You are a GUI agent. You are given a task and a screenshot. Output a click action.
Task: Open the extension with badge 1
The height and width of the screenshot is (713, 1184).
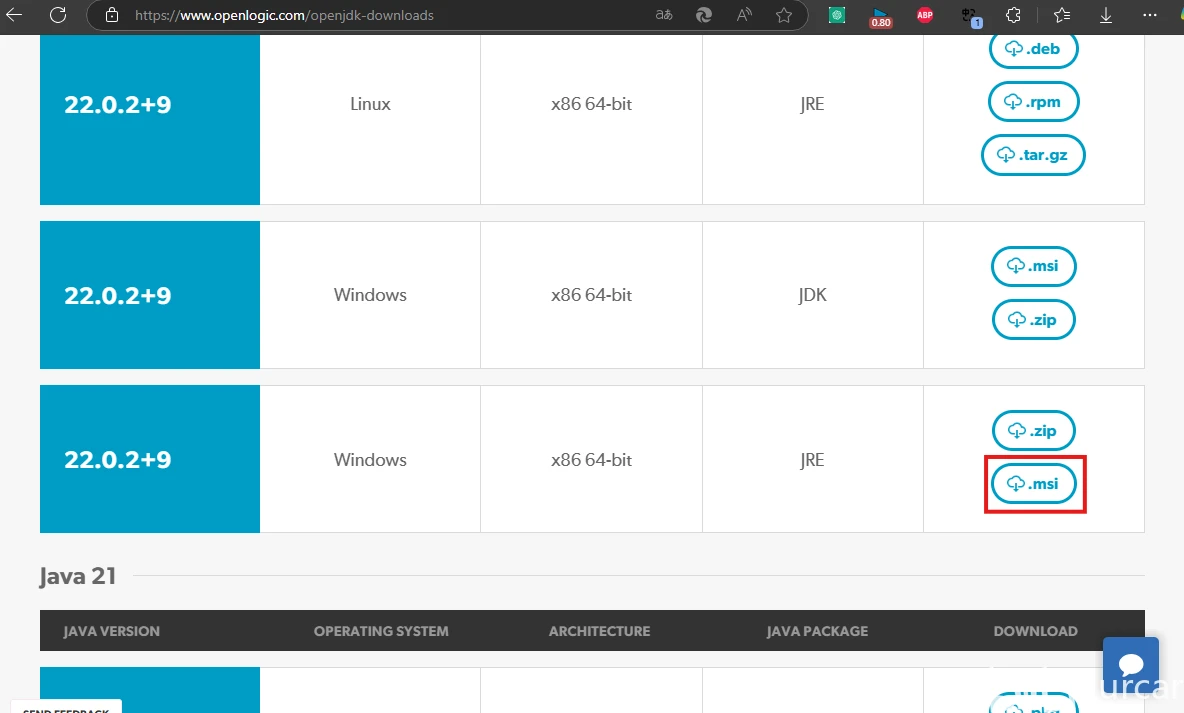click(970, 16)
